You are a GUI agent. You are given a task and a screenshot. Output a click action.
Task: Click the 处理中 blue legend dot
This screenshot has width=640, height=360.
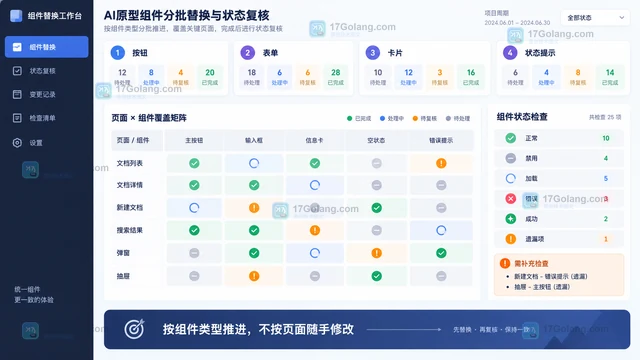382,118
